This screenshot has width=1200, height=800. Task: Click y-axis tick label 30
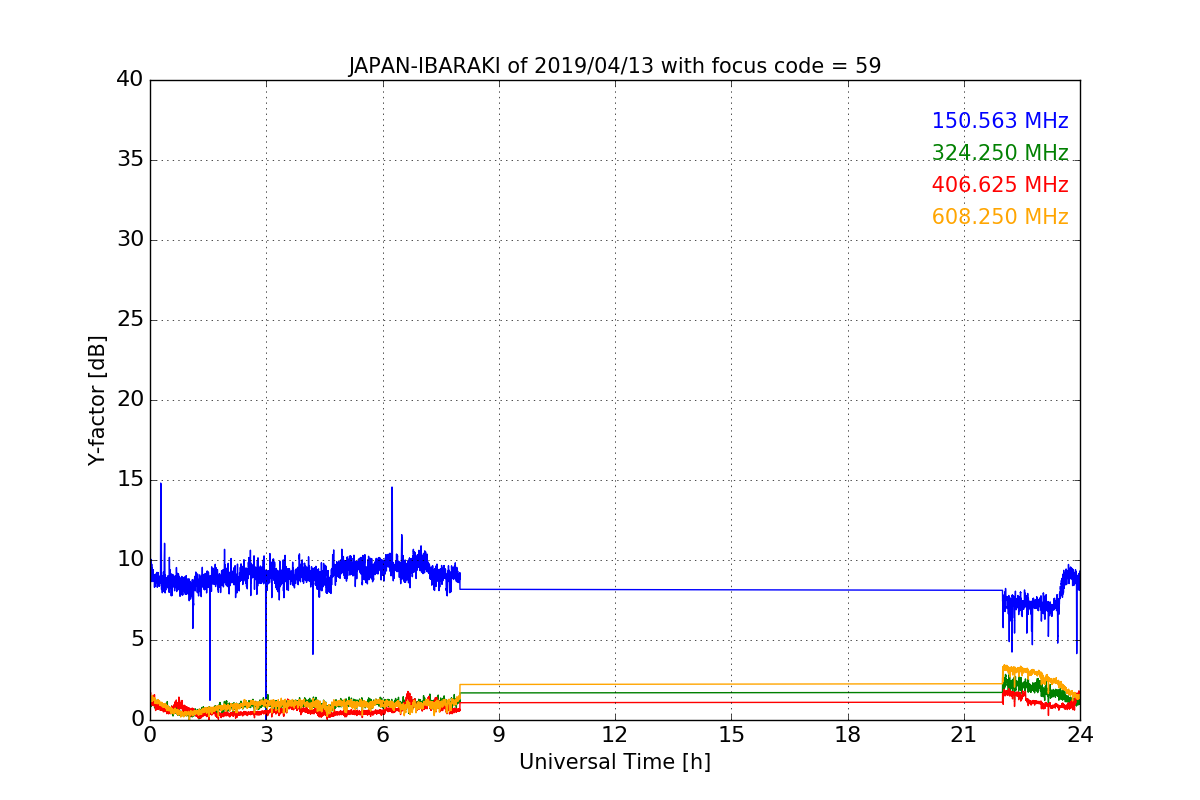coord(130,240)
